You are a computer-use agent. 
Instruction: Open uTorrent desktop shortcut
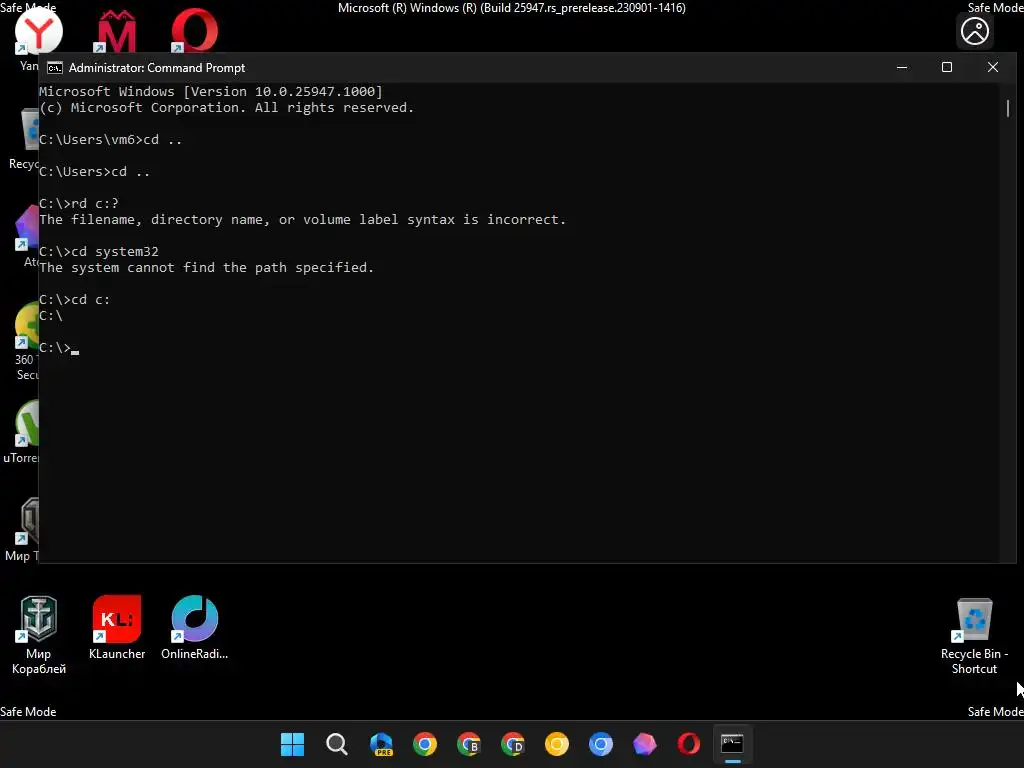click(20, 432)
